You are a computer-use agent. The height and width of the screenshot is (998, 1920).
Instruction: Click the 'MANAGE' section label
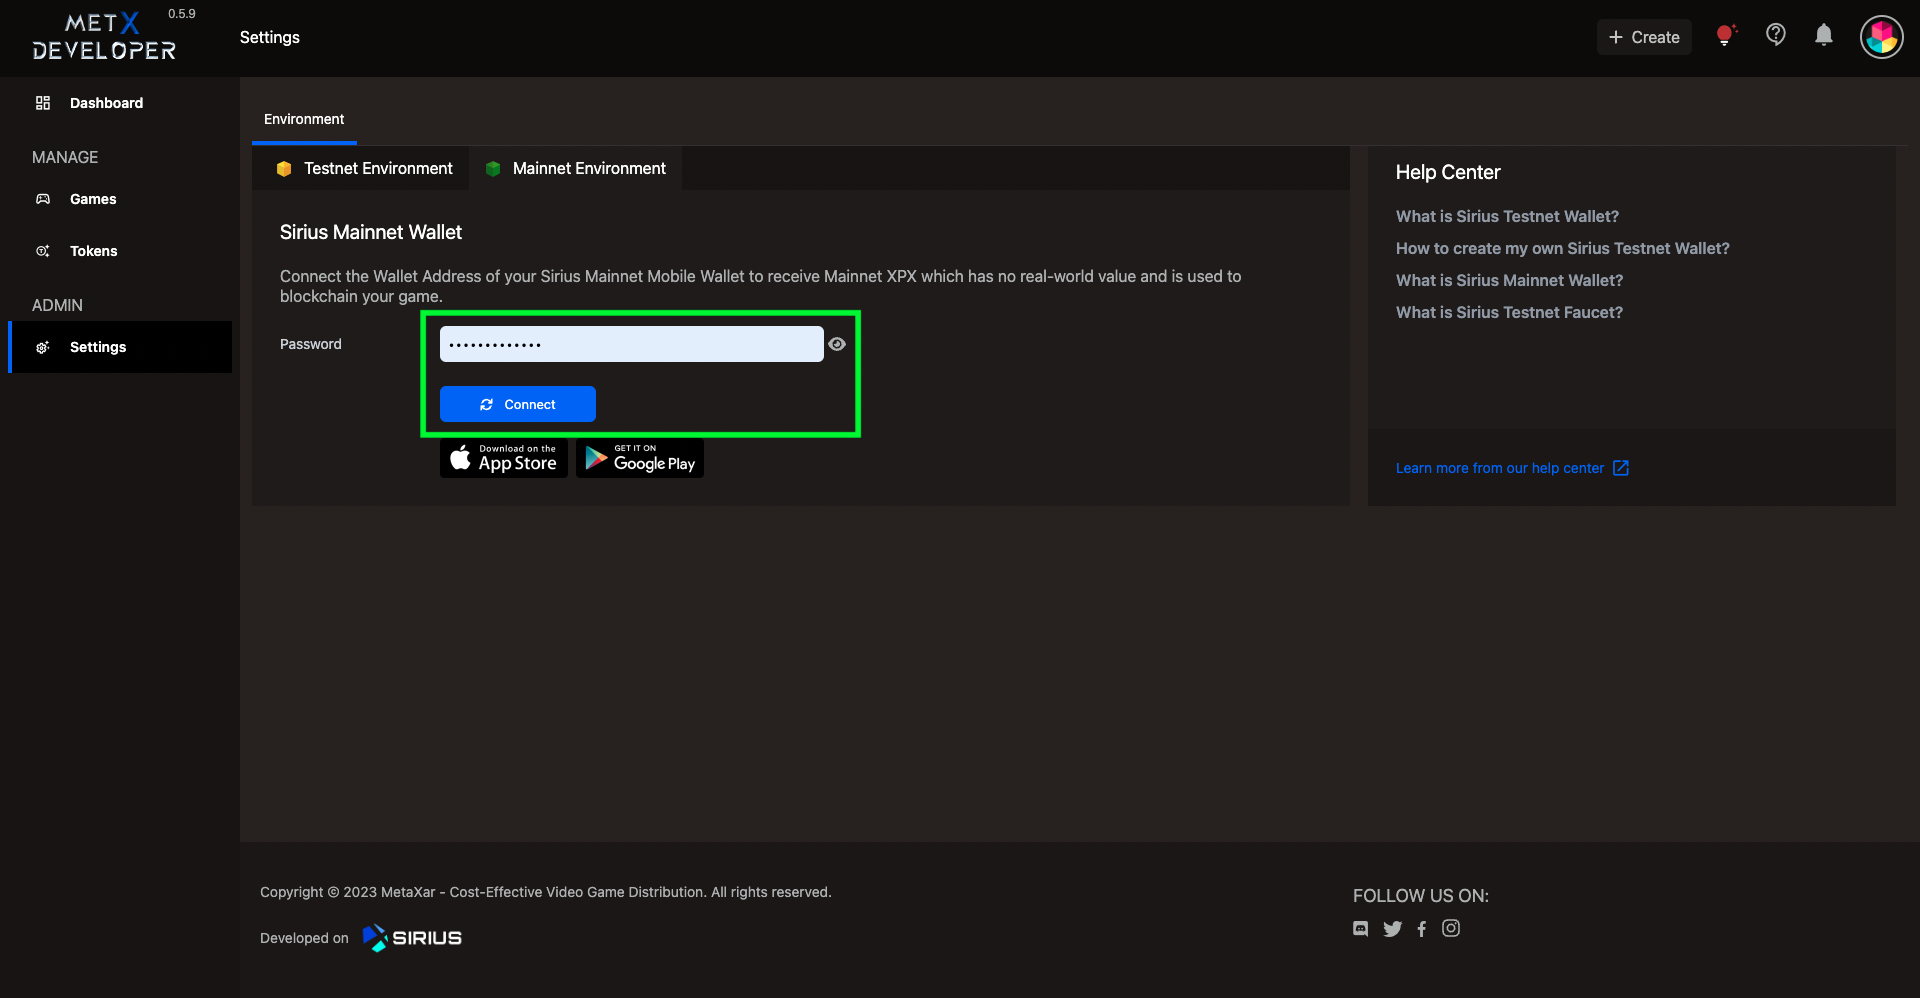[65, 157]
